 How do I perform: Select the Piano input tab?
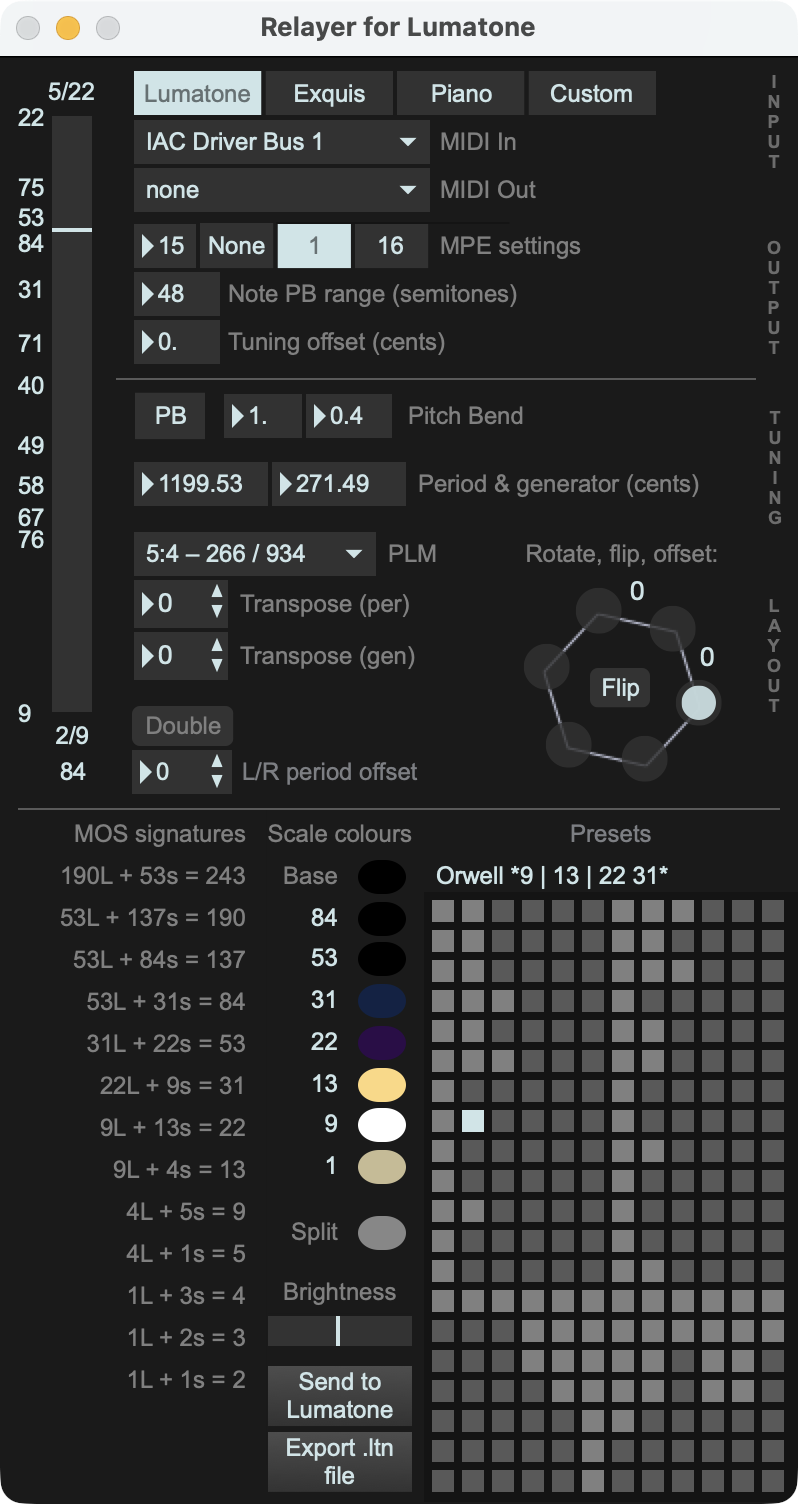coord(461,94)
